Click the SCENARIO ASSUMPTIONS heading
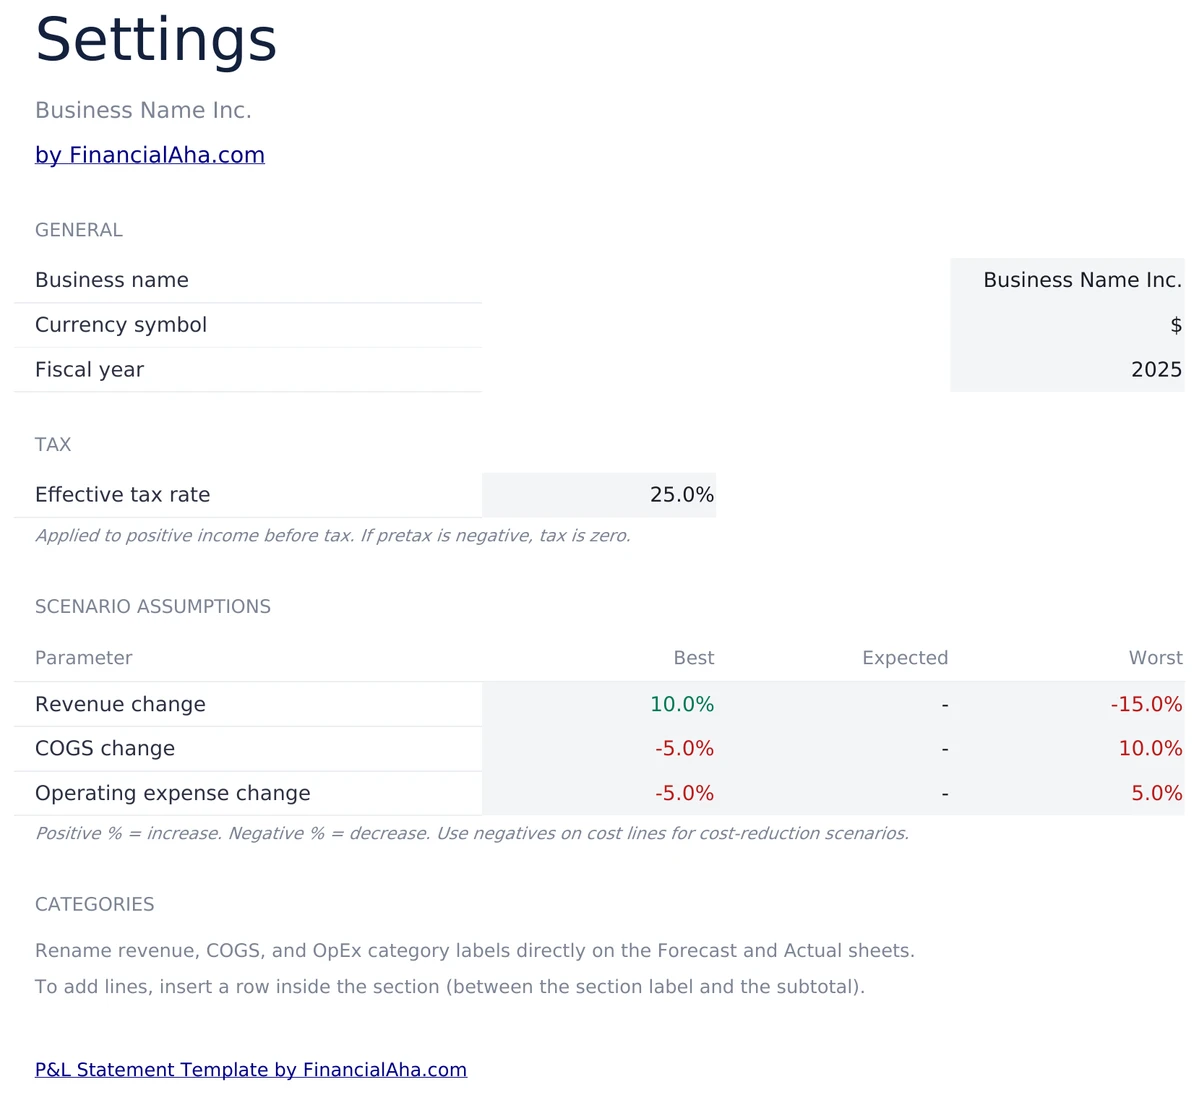This screenshot has width=1200, height=1095. [x=153, y=606]
